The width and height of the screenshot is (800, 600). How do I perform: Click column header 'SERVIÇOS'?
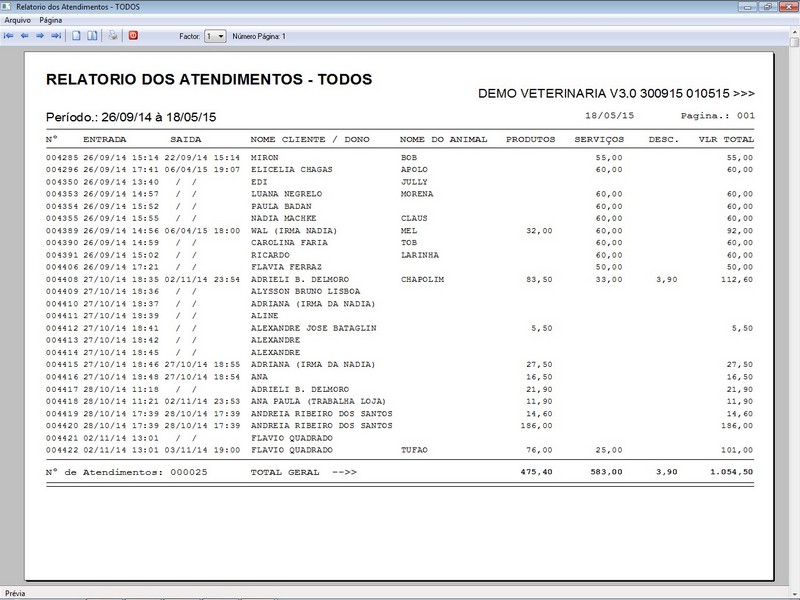[599, 139]
